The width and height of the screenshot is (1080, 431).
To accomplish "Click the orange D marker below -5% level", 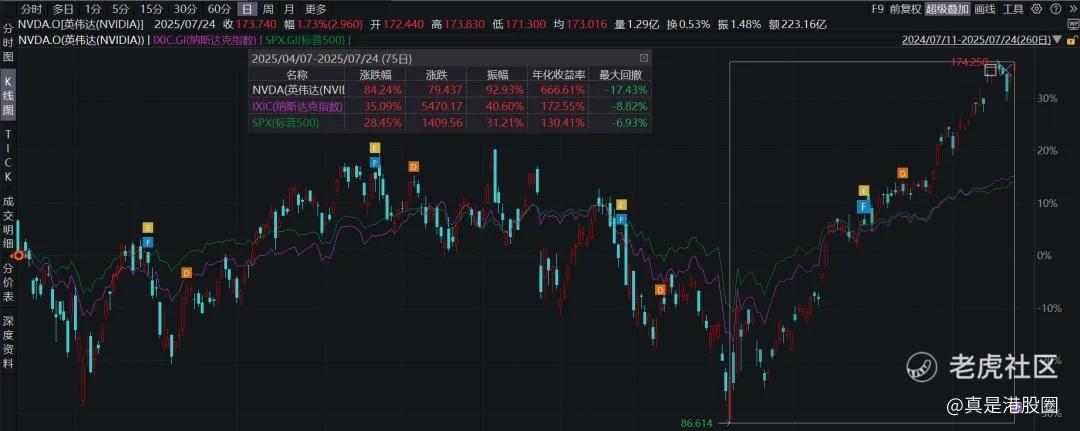I will tap(660, 290).
